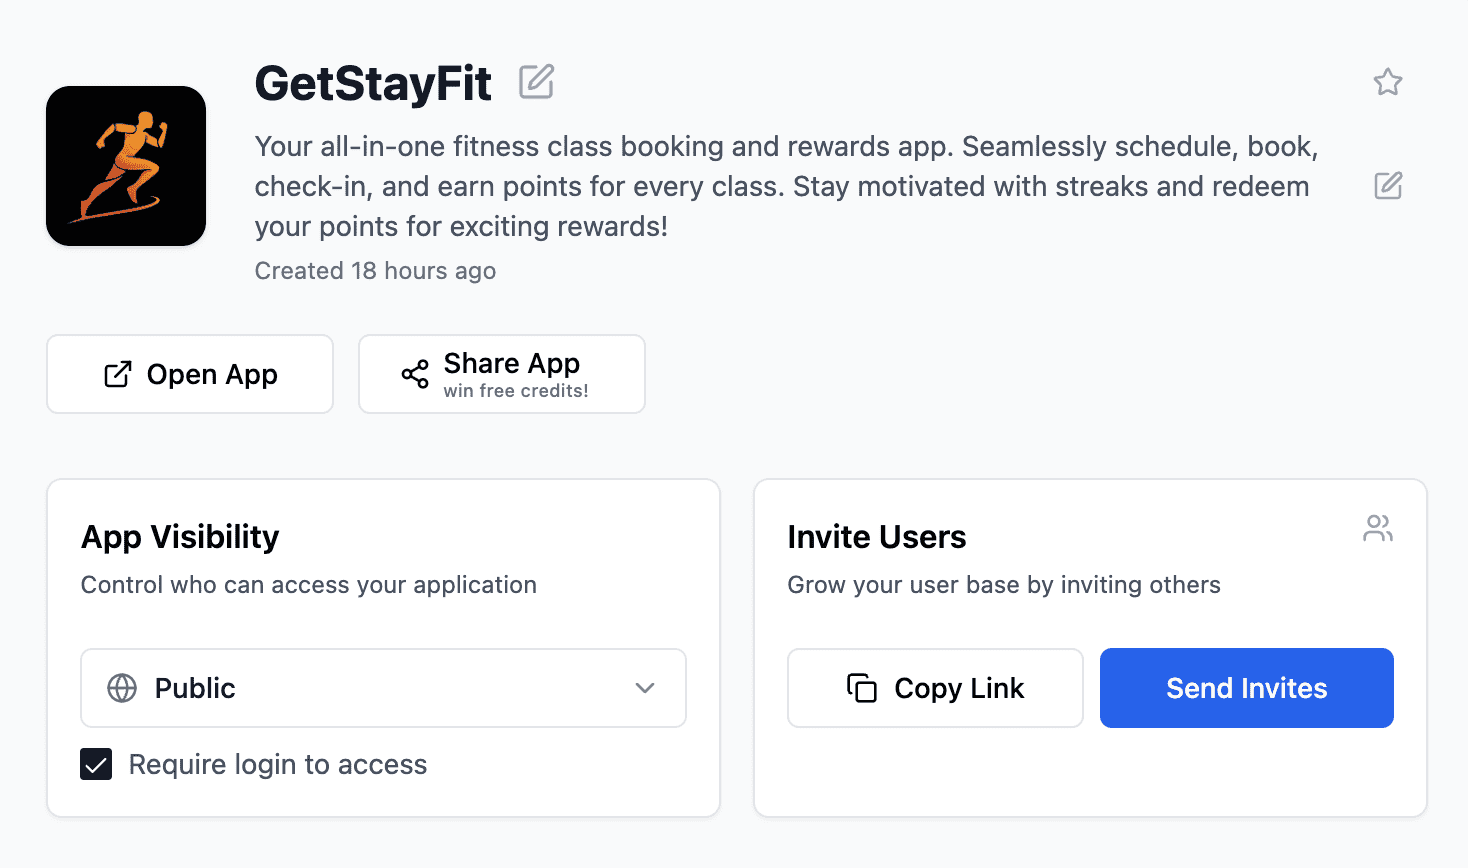Expand the visibility chevron arrow

(x=645, y=688)
